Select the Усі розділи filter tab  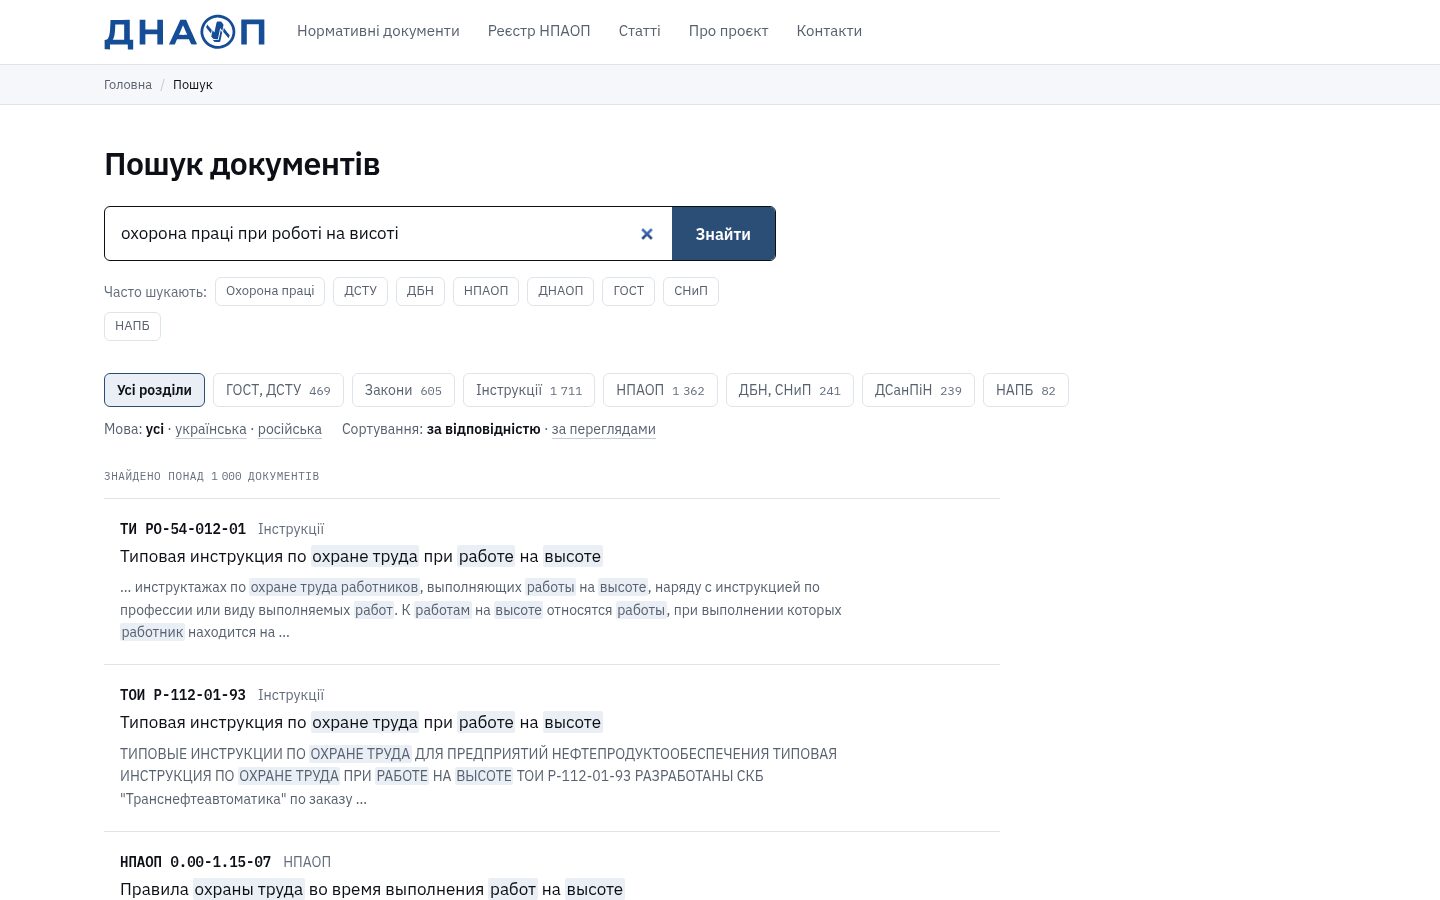click(154, 390)
